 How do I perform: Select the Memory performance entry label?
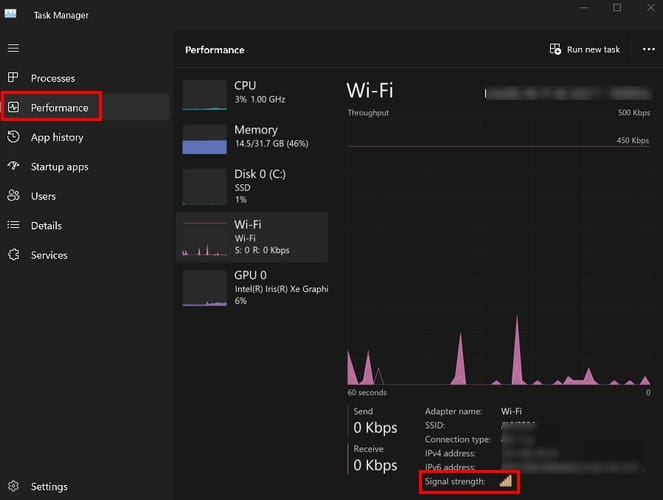pos(256,130)
